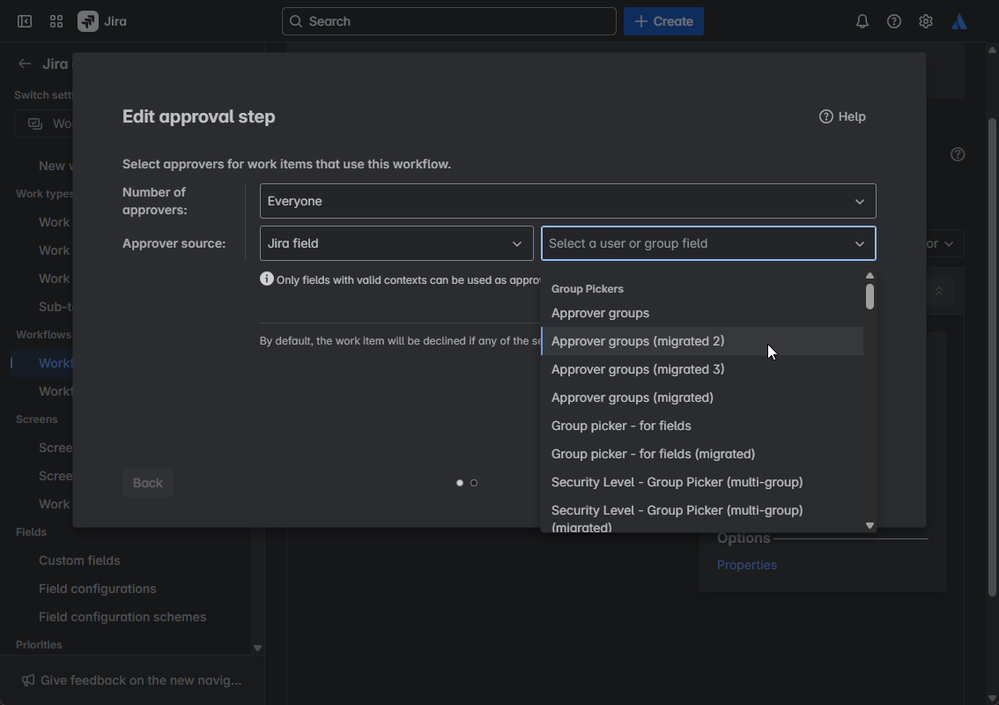
Task: Choose Group picker - for fields option
Action: coord(621,426)
